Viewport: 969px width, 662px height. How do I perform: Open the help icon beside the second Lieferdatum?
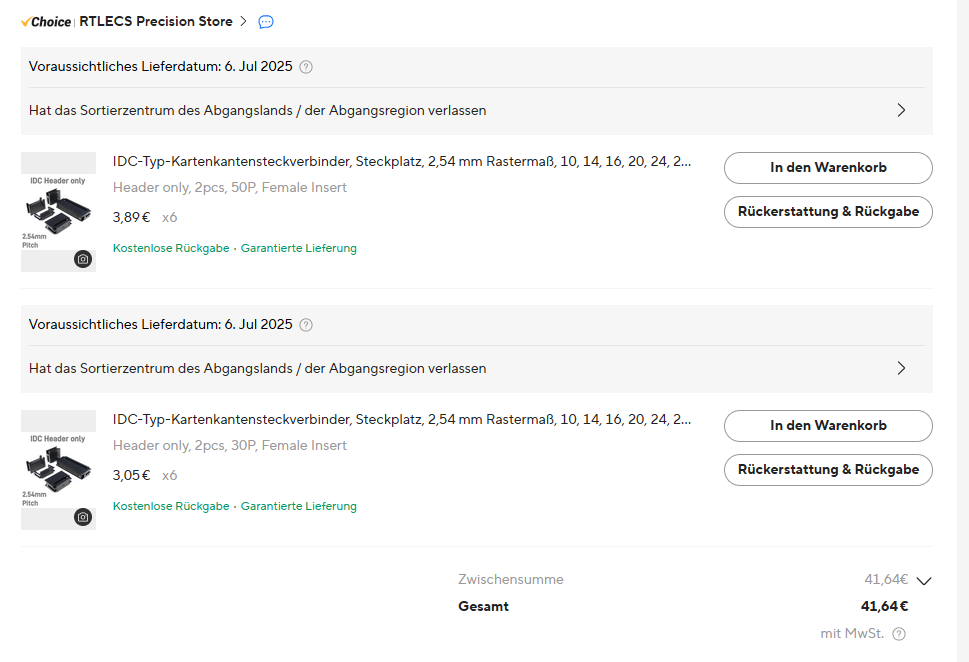point(306,325)
